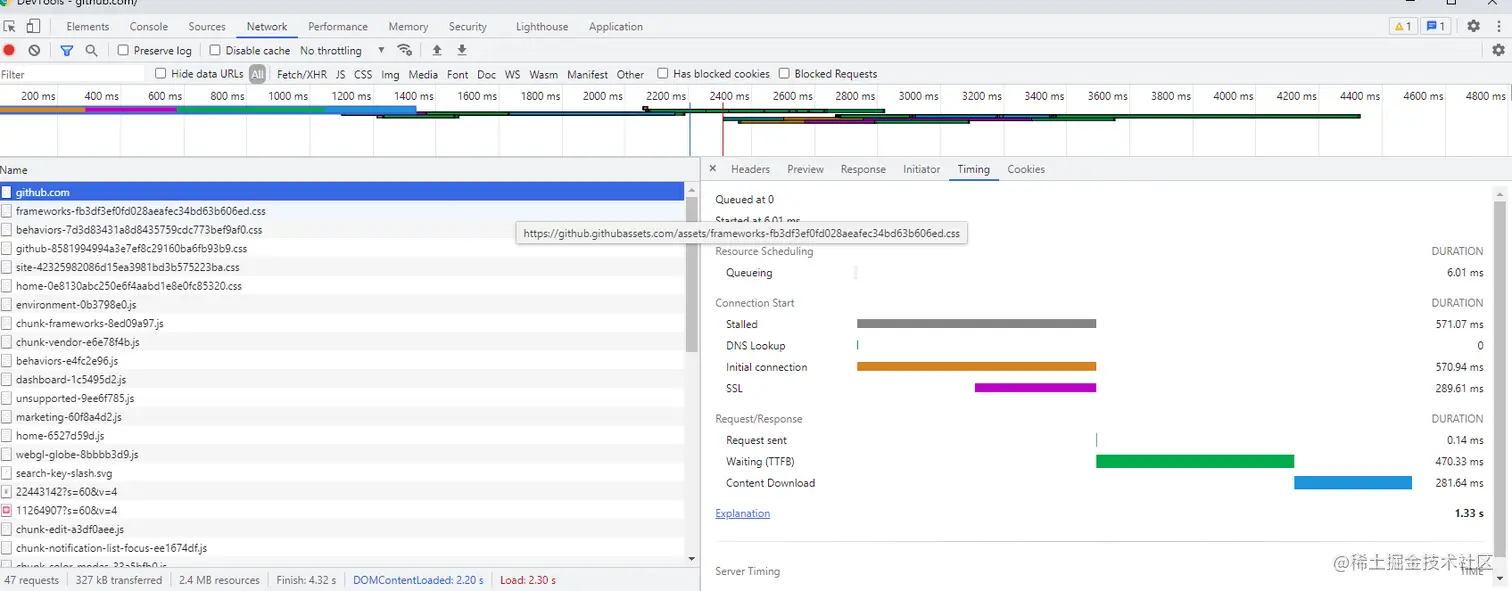The height and width of the screenshot is (591, 1512).
Task: Filter requests by Fetch/XHR
Action: [x=302, y=74]
